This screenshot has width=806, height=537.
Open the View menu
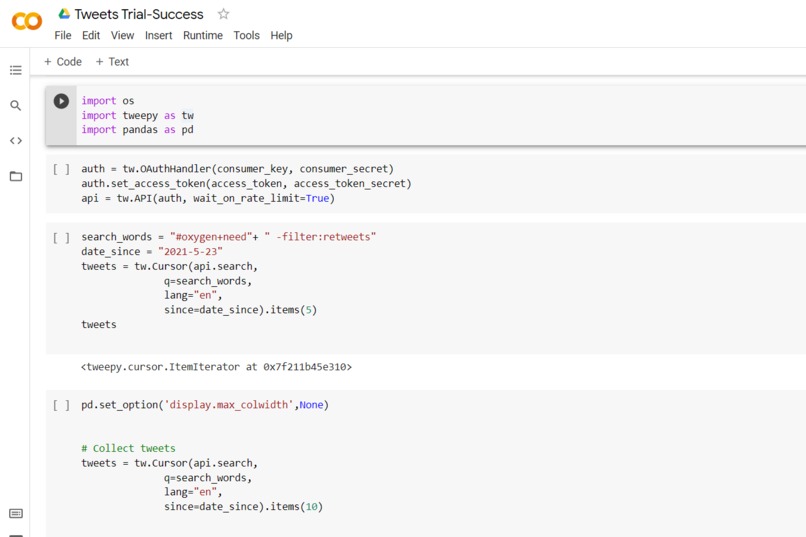pos(122,35)
